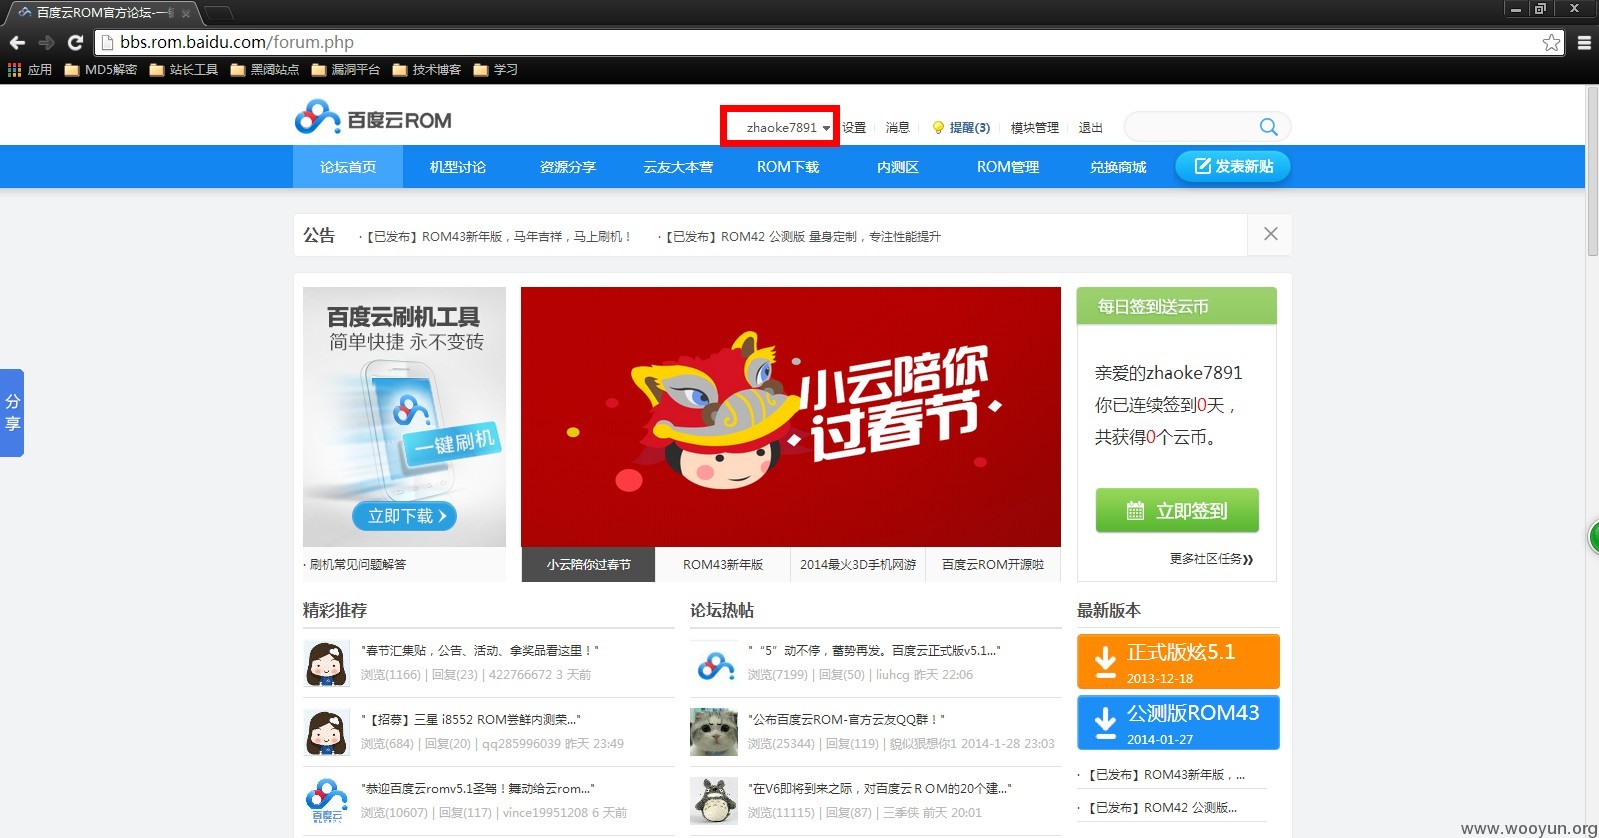Open the 消息 link
Screen dimensions: 1599x838
click(x=898, y=128)
